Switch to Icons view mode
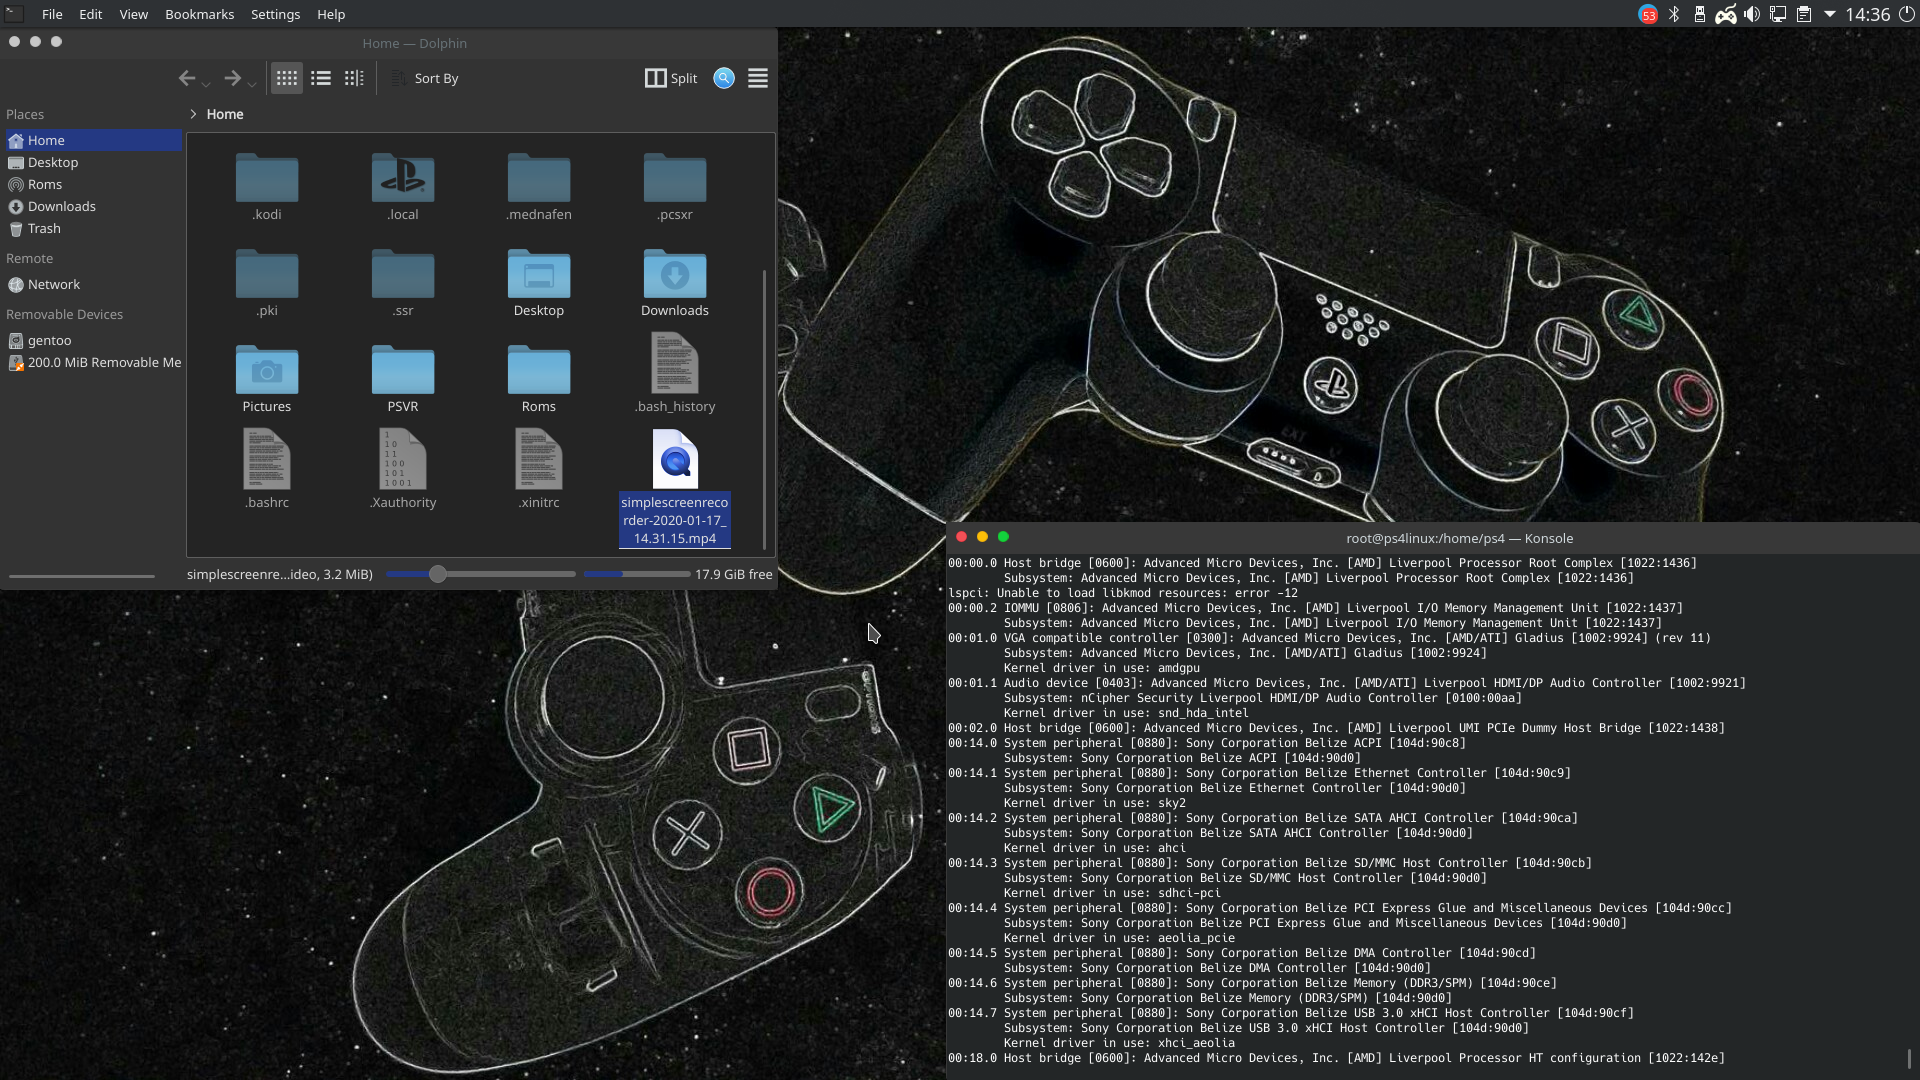Screen dimensions: 1920x1080 (x=287, y=78)
